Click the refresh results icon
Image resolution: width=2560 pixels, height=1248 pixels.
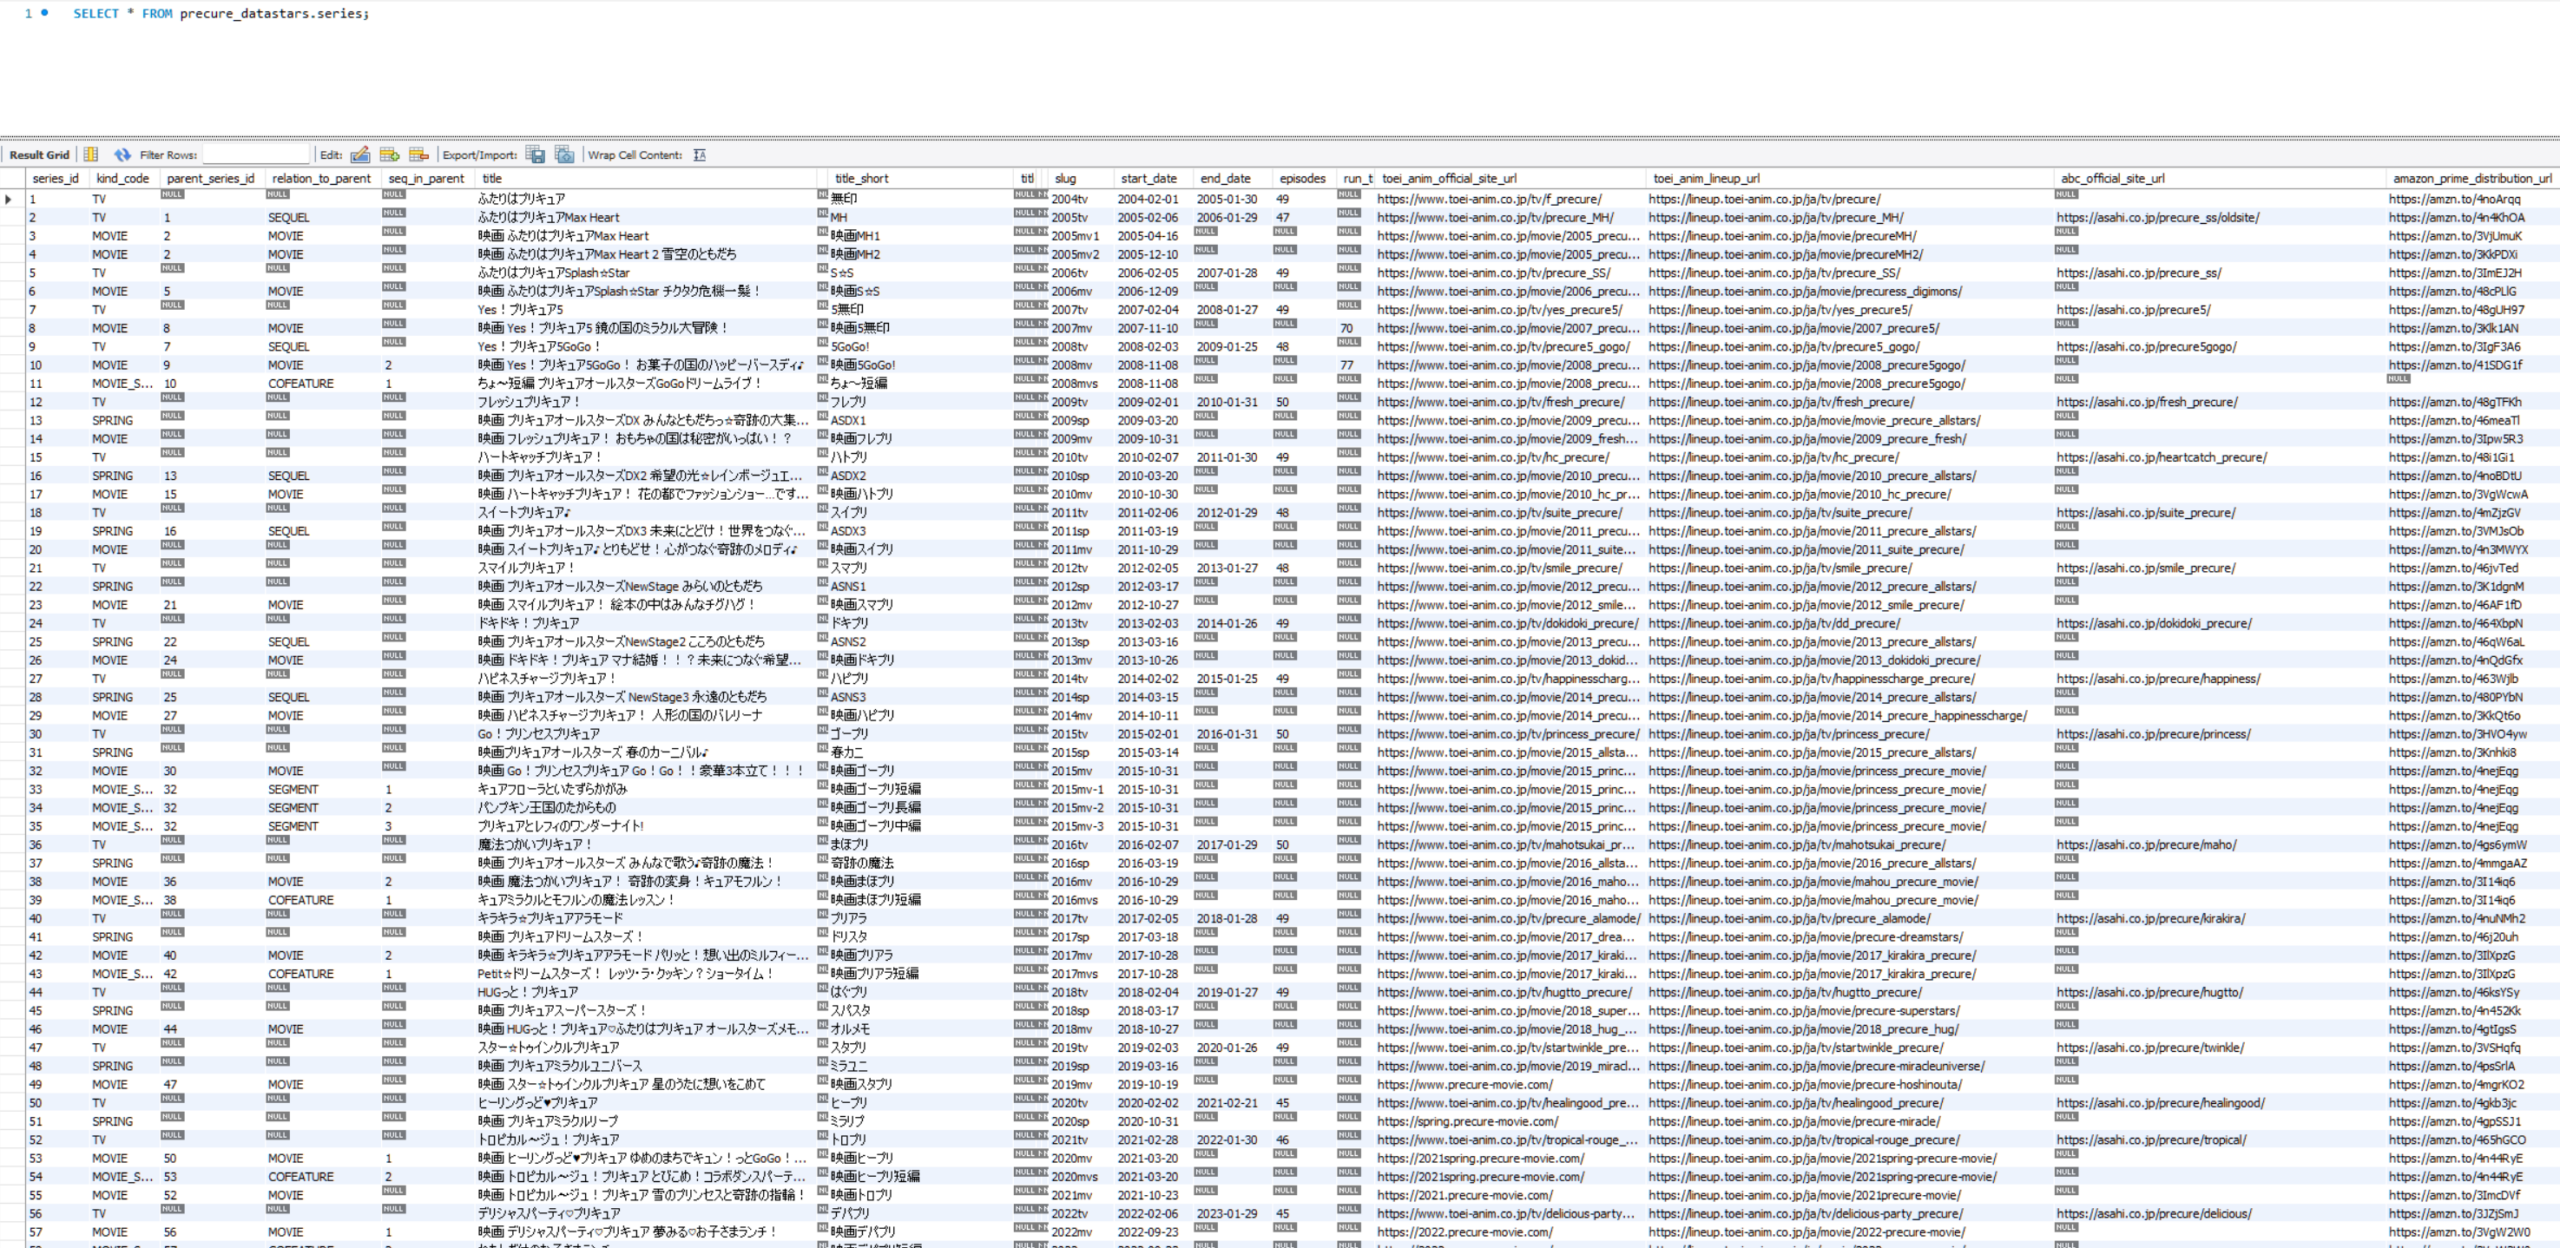tap(122, 155)
